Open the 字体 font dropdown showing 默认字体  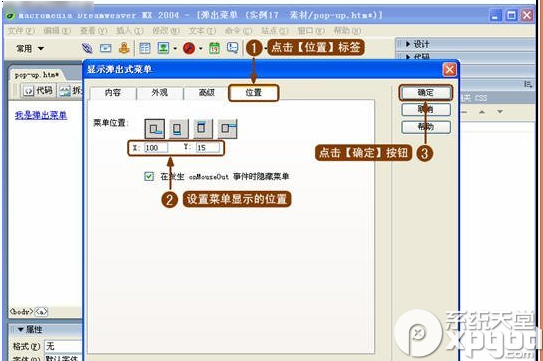(63, 358)
